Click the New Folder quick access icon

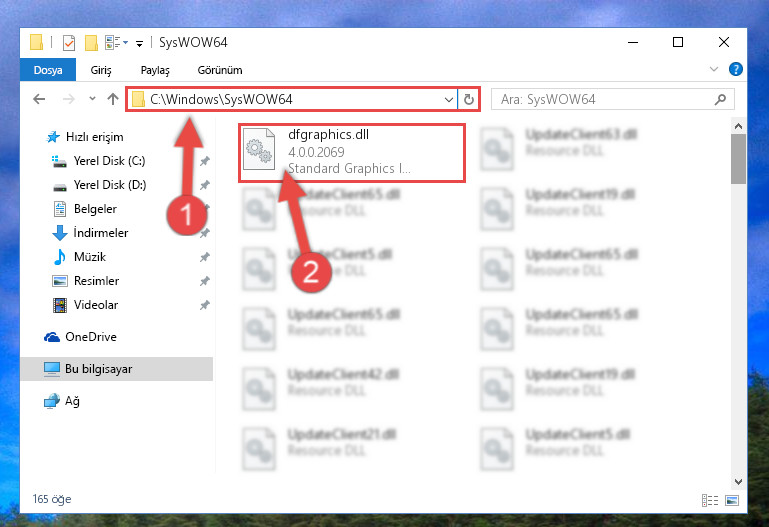point(91,43)
